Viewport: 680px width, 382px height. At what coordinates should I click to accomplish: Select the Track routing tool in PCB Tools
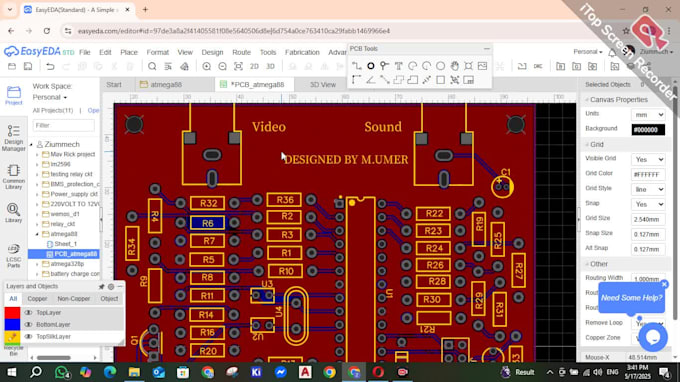click(356, 66)
